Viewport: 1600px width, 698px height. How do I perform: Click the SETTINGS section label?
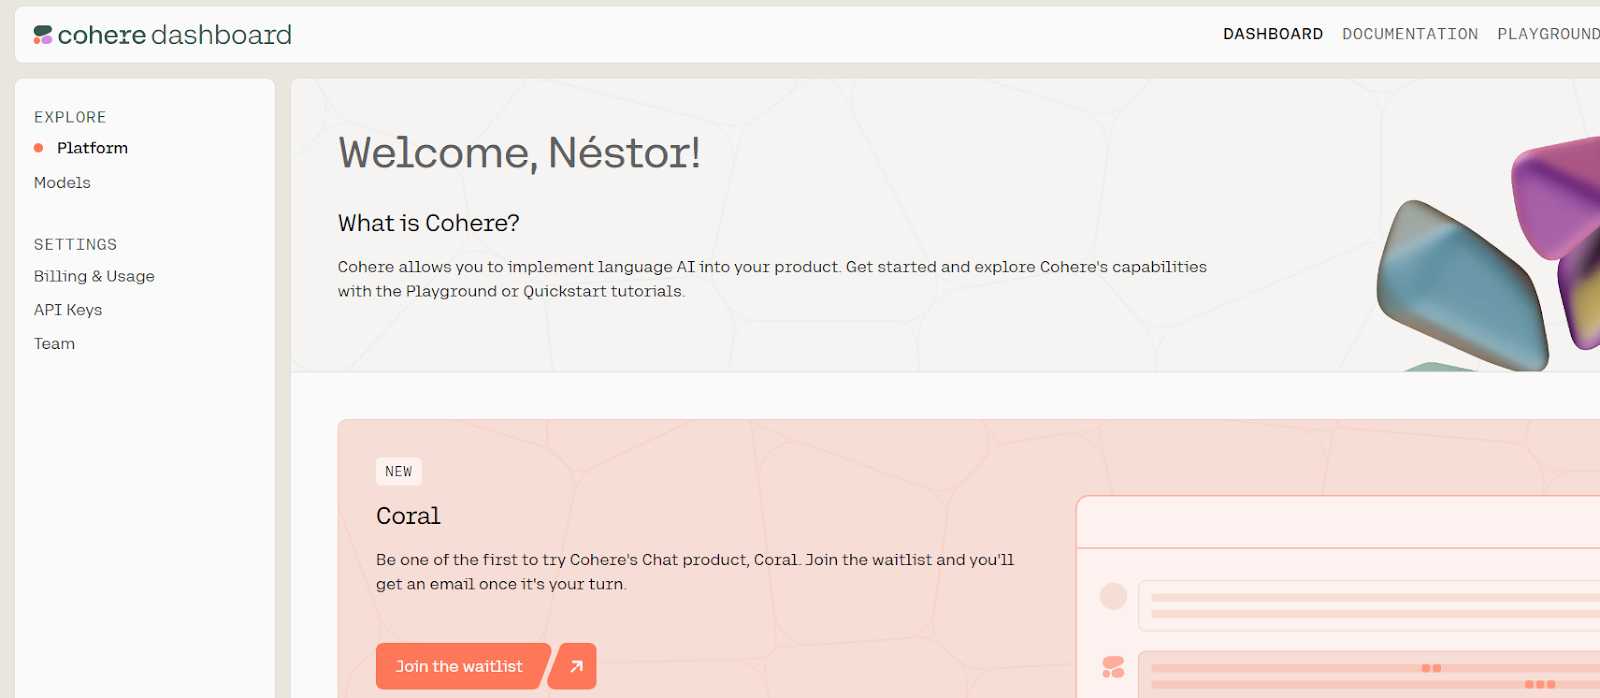coord(75,244)
